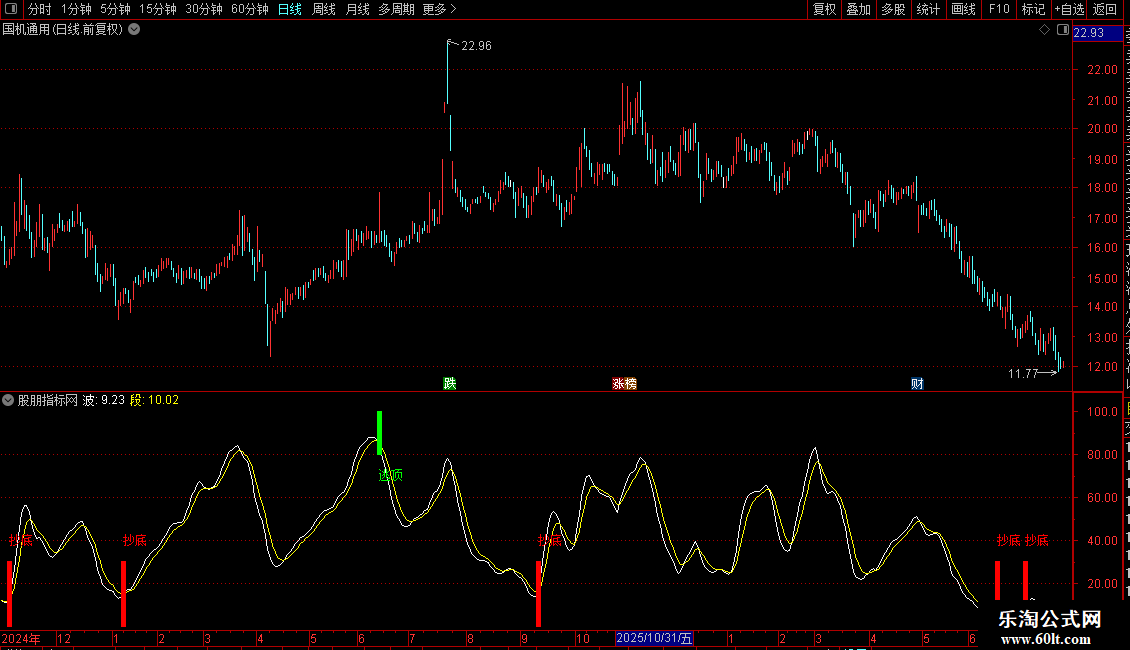Switch to 周线 weekly chart
Screen dimensions: 1130x650
point(324,9)
